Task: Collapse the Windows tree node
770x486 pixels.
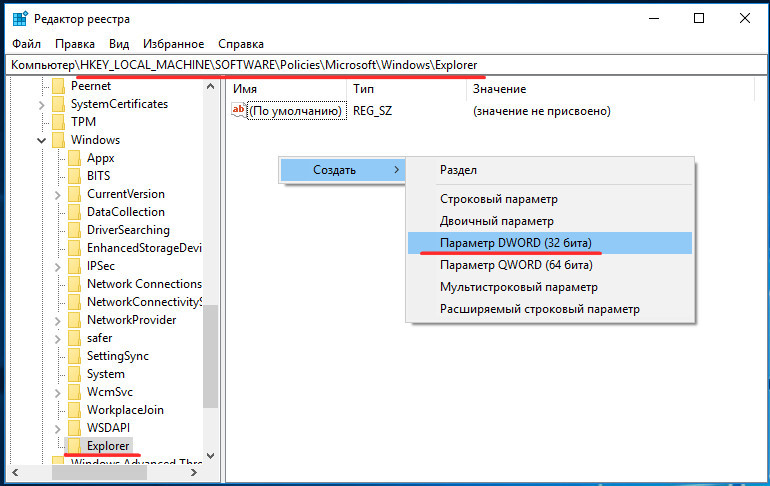Action: [x=42, y=140]
